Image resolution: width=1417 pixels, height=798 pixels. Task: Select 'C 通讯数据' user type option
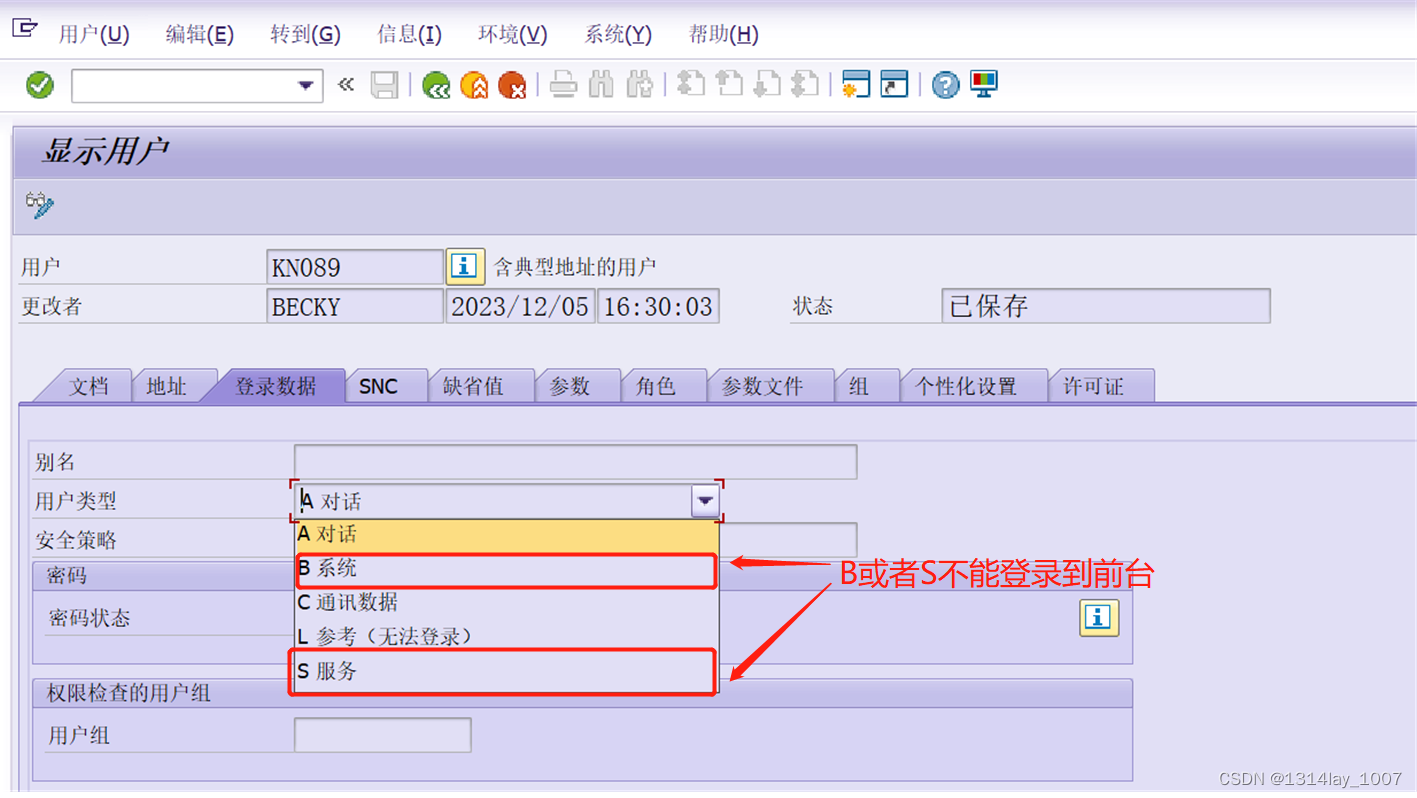(x=507, y=603)
